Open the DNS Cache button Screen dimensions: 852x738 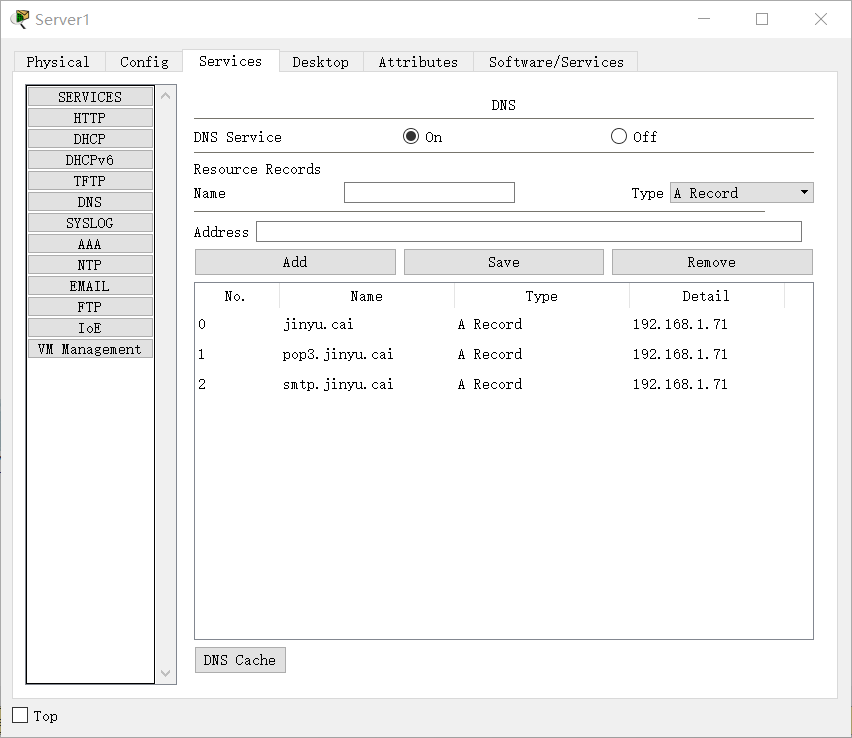click(240, 660)
